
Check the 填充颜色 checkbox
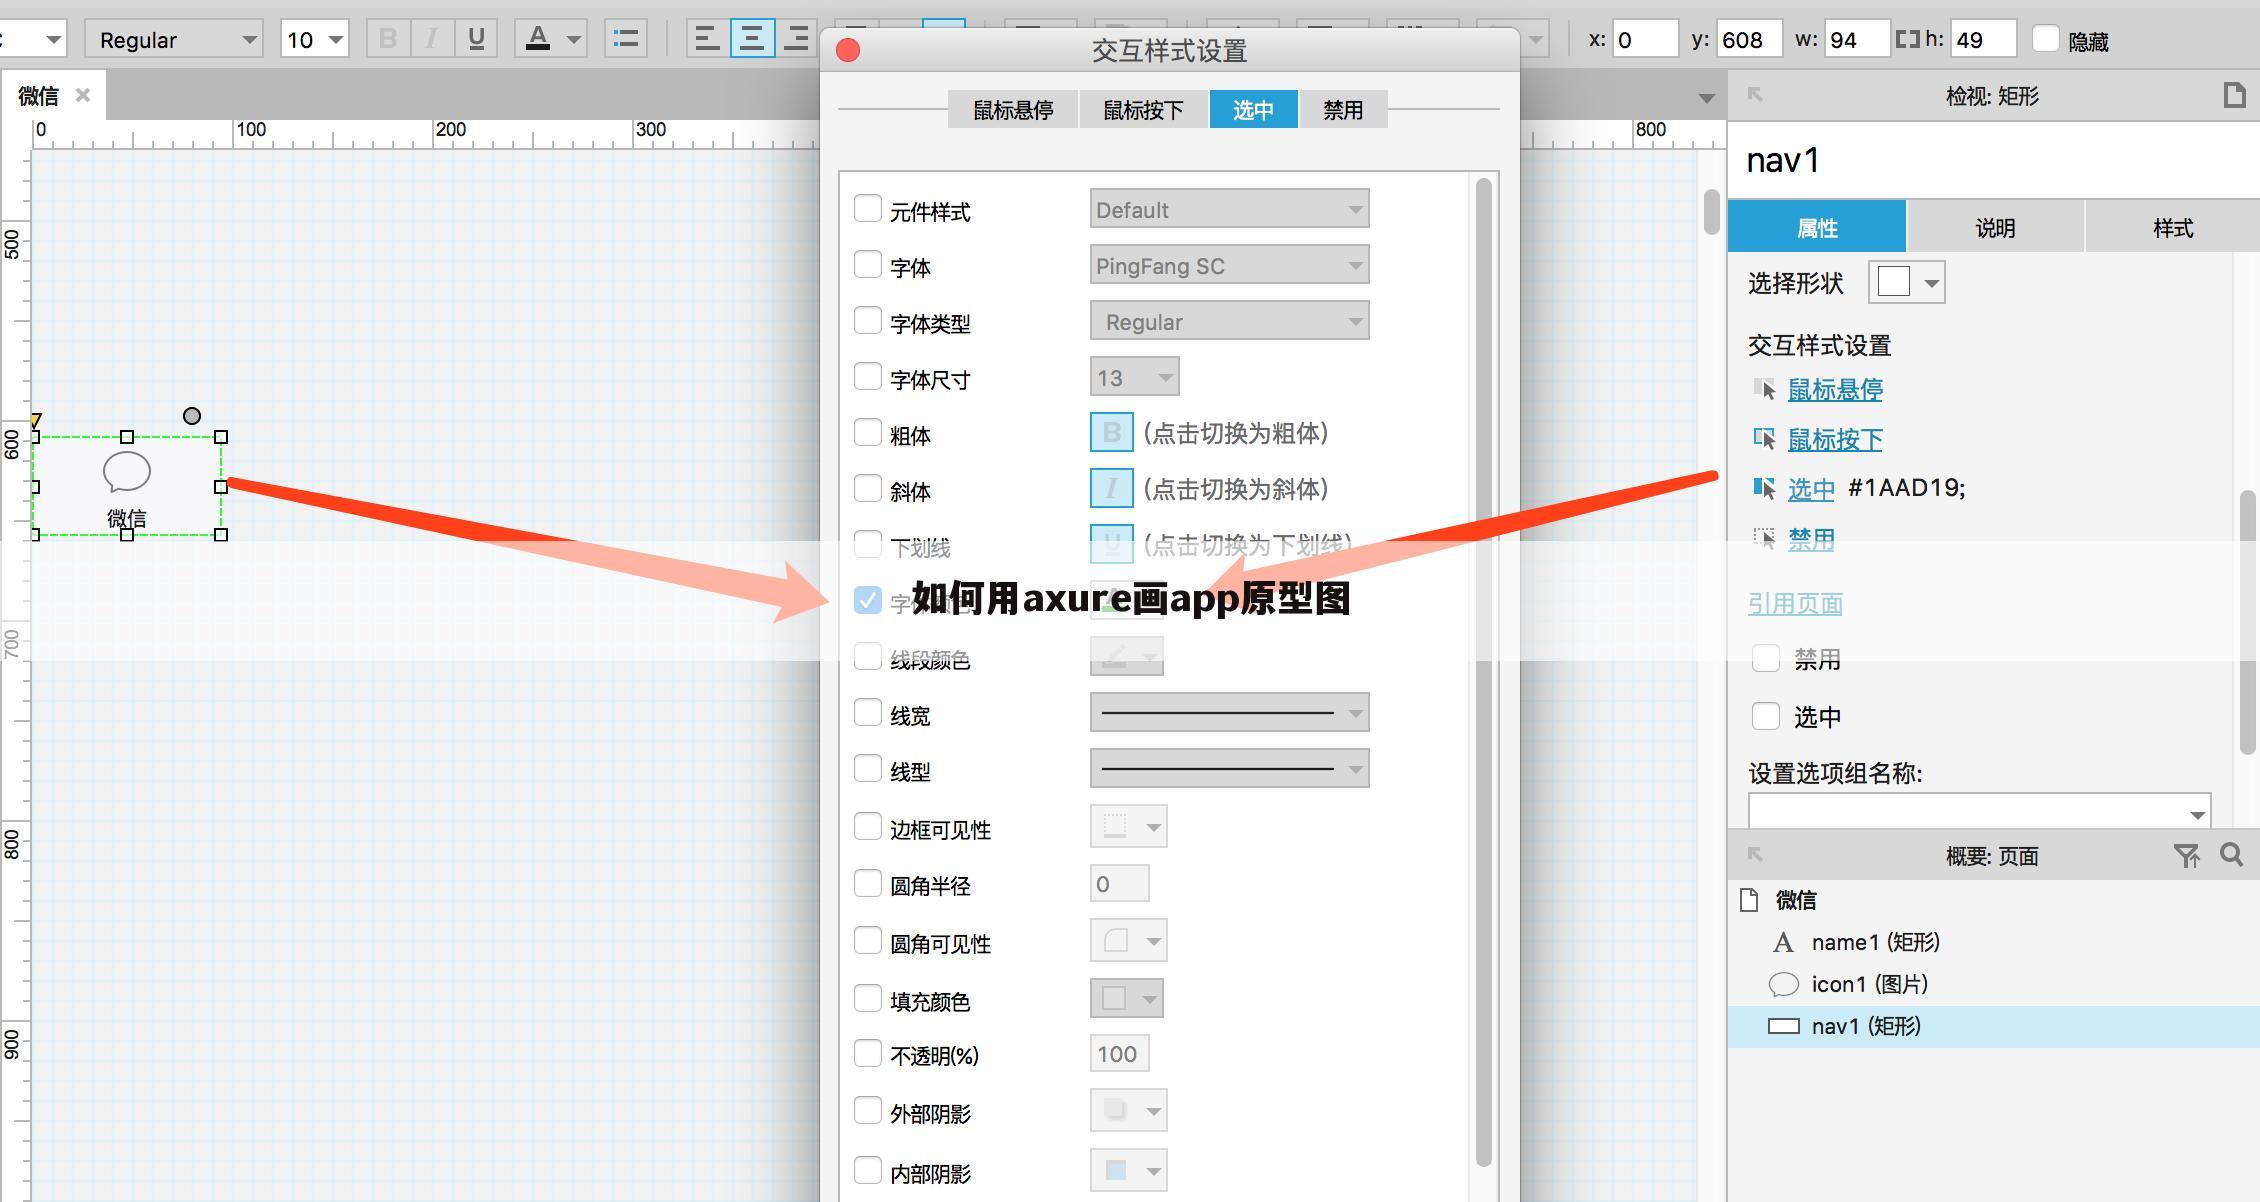coord(868,999)
